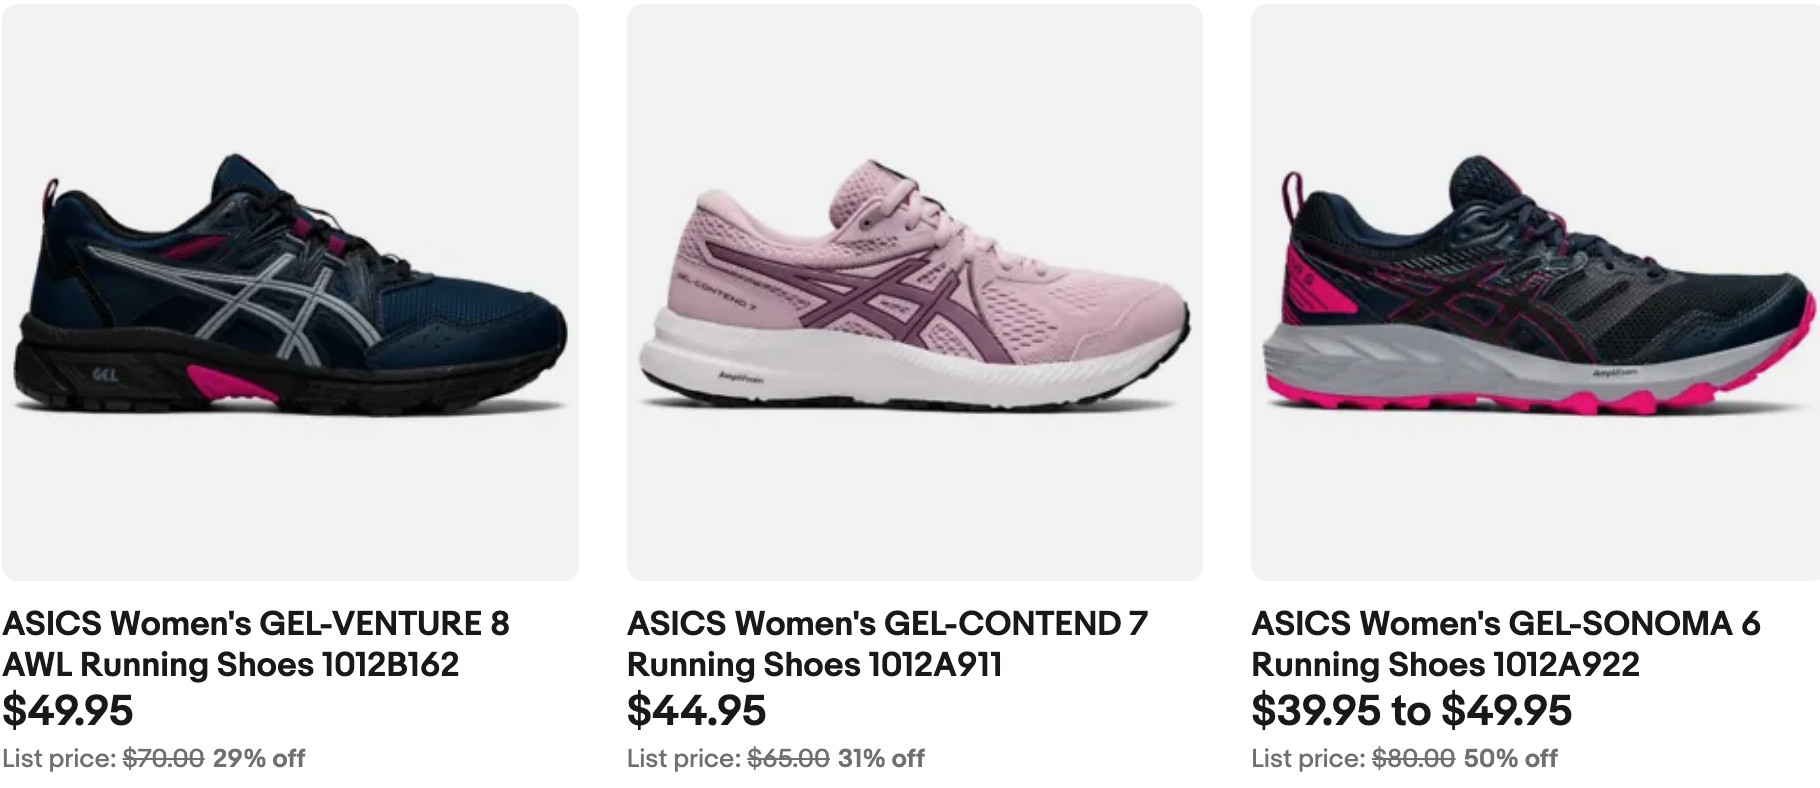Viewport: 1820px width, 788px height.
Task: Open ASICS Women's GEL-VENTURE 8 AWL title link
Action: [255, 643]
